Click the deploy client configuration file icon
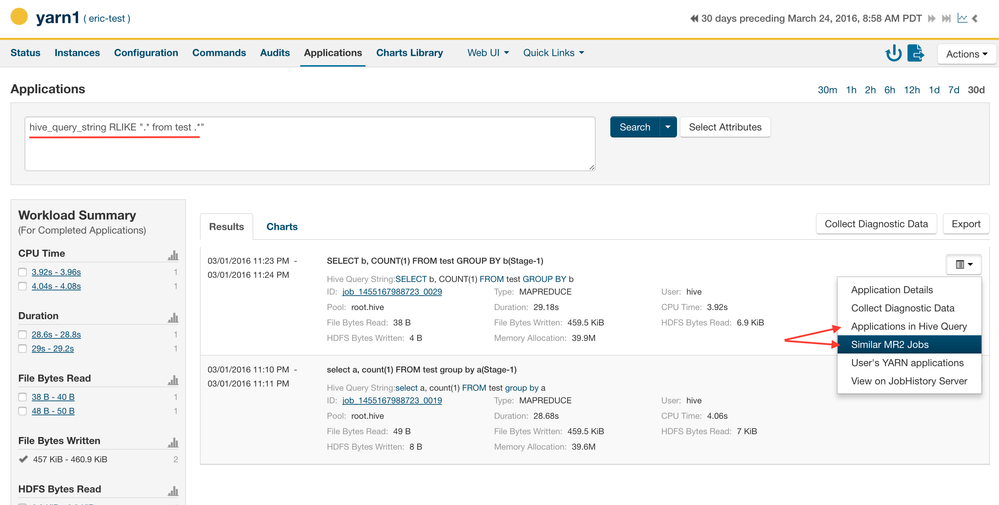Viewport: 999px width, 505px height. click(x=916, y=53)
